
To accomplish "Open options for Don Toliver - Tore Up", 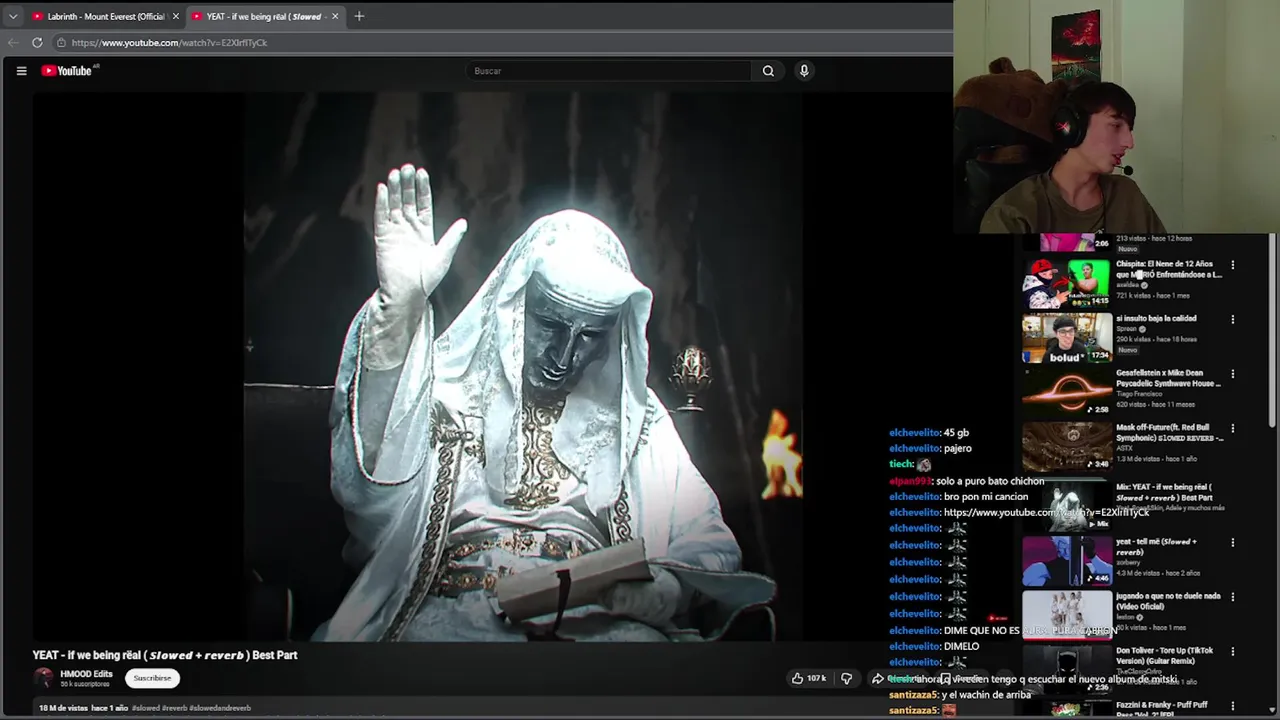I will click(x=1232, y=651).
